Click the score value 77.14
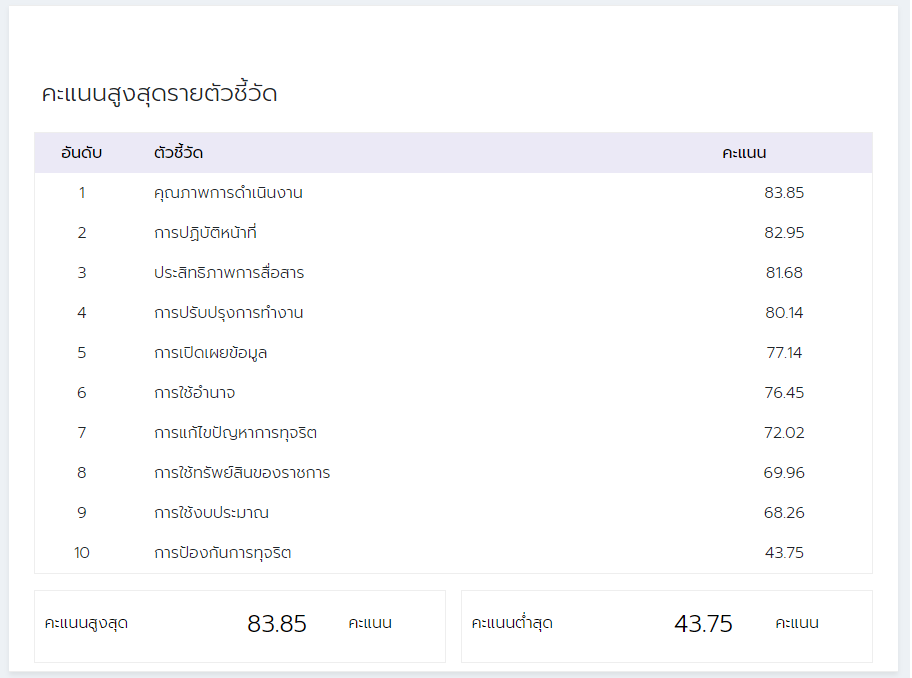Image resolution: width=912 pixels, height=678 pixels. 784,353
